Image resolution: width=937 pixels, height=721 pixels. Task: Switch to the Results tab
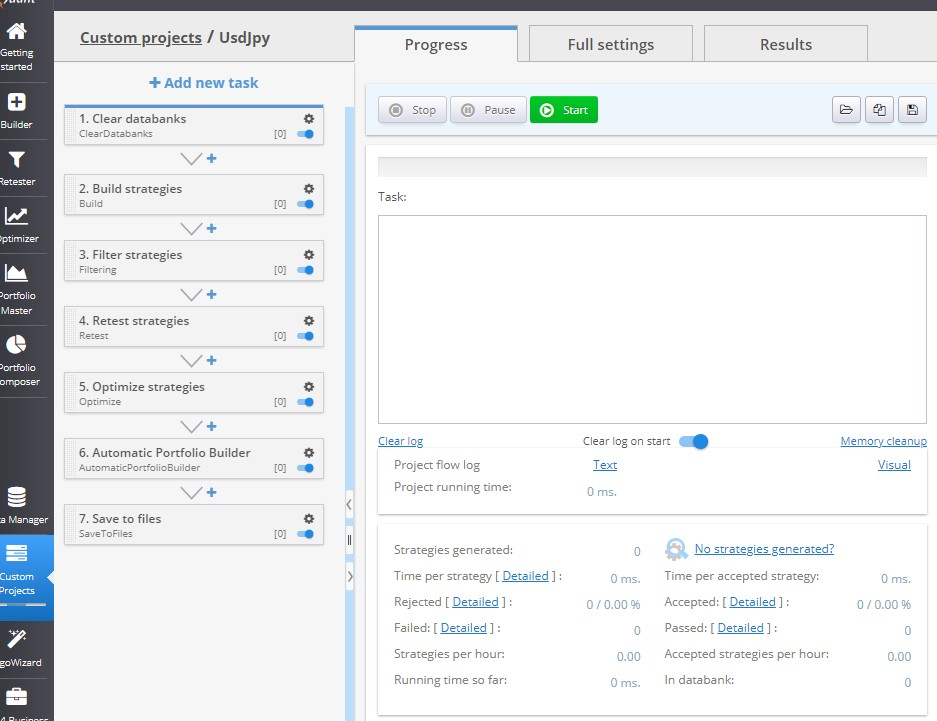(785, 44)
